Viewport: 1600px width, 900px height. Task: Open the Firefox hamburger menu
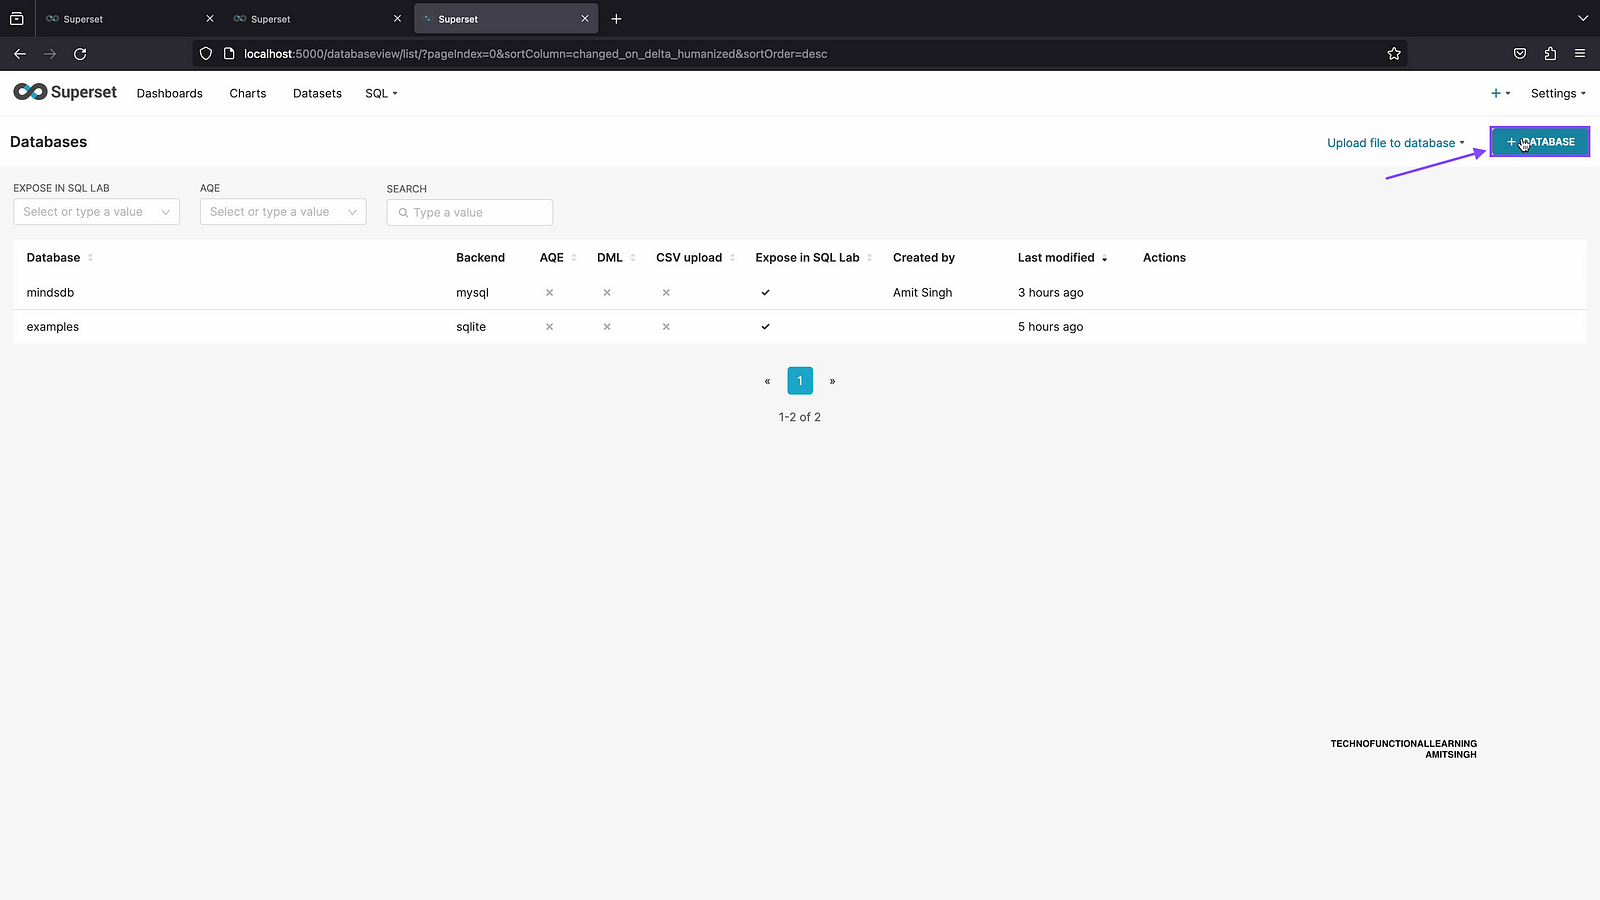click(x=1580, y=54)
